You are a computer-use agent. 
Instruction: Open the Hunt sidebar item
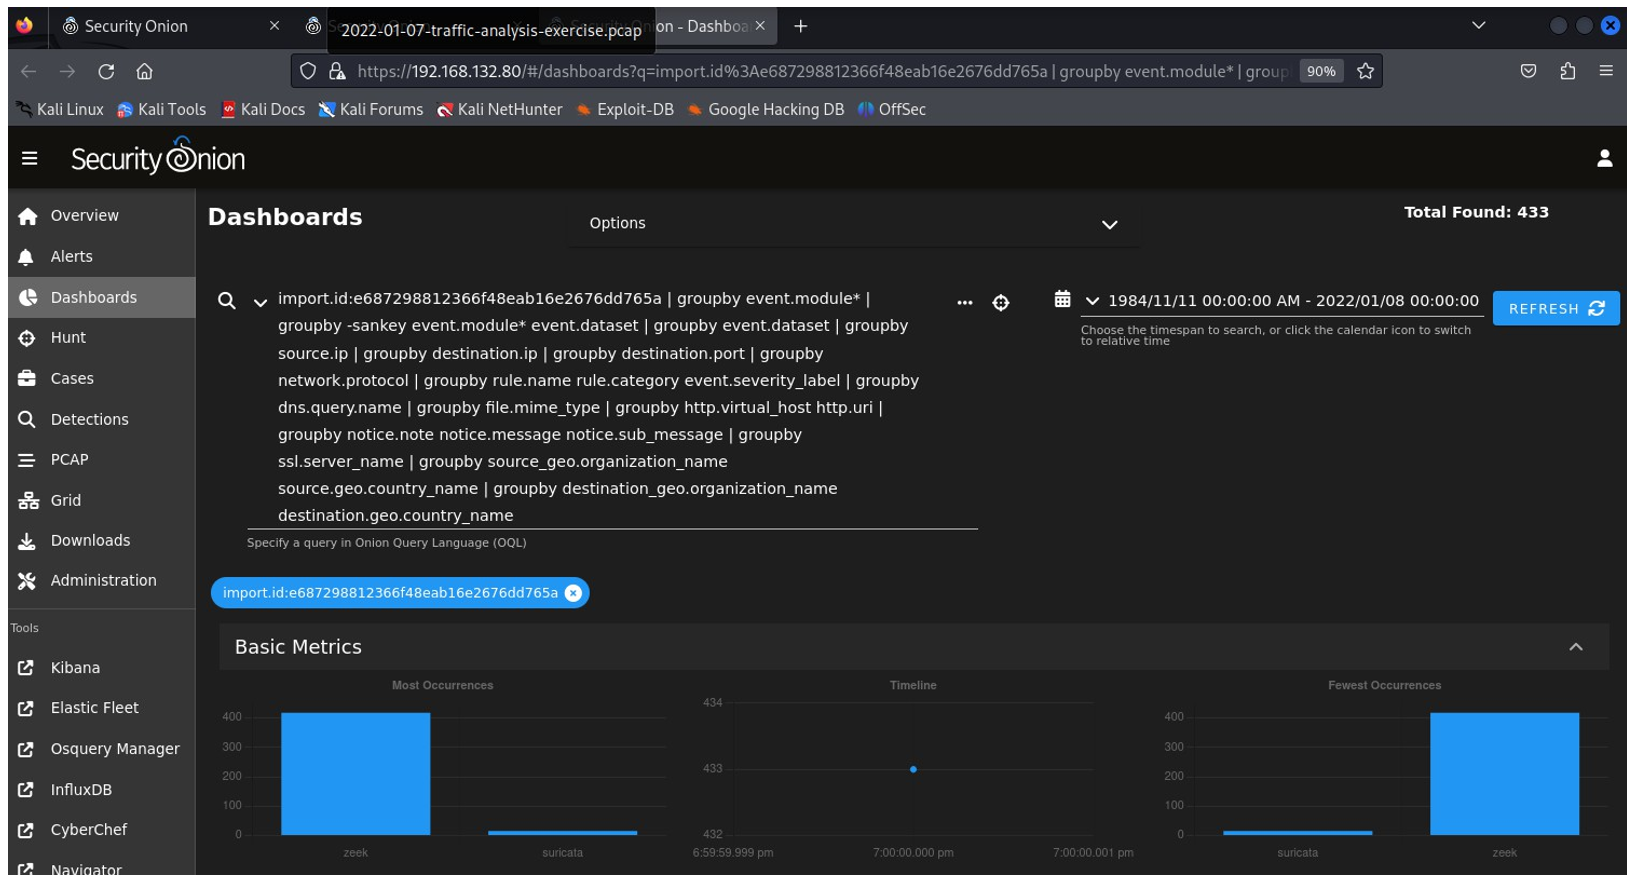tap(68, 338)
